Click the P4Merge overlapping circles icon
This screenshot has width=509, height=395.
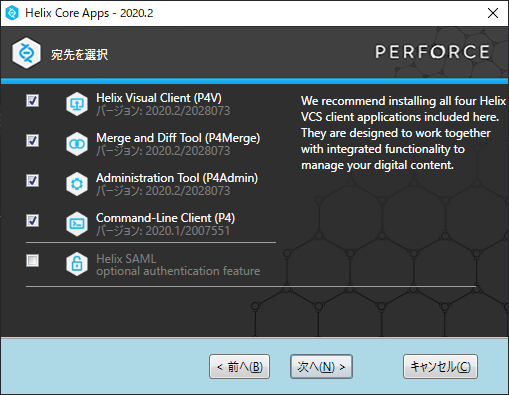[x=77, y=144]
